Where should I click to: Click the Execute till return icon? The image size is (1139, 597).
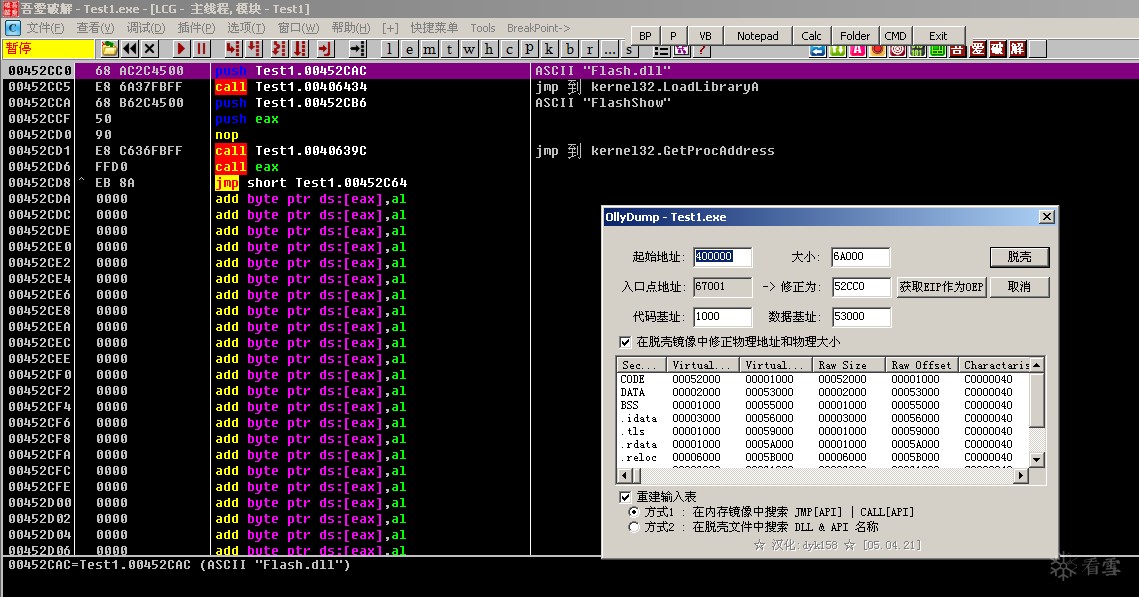coord(325,49)
